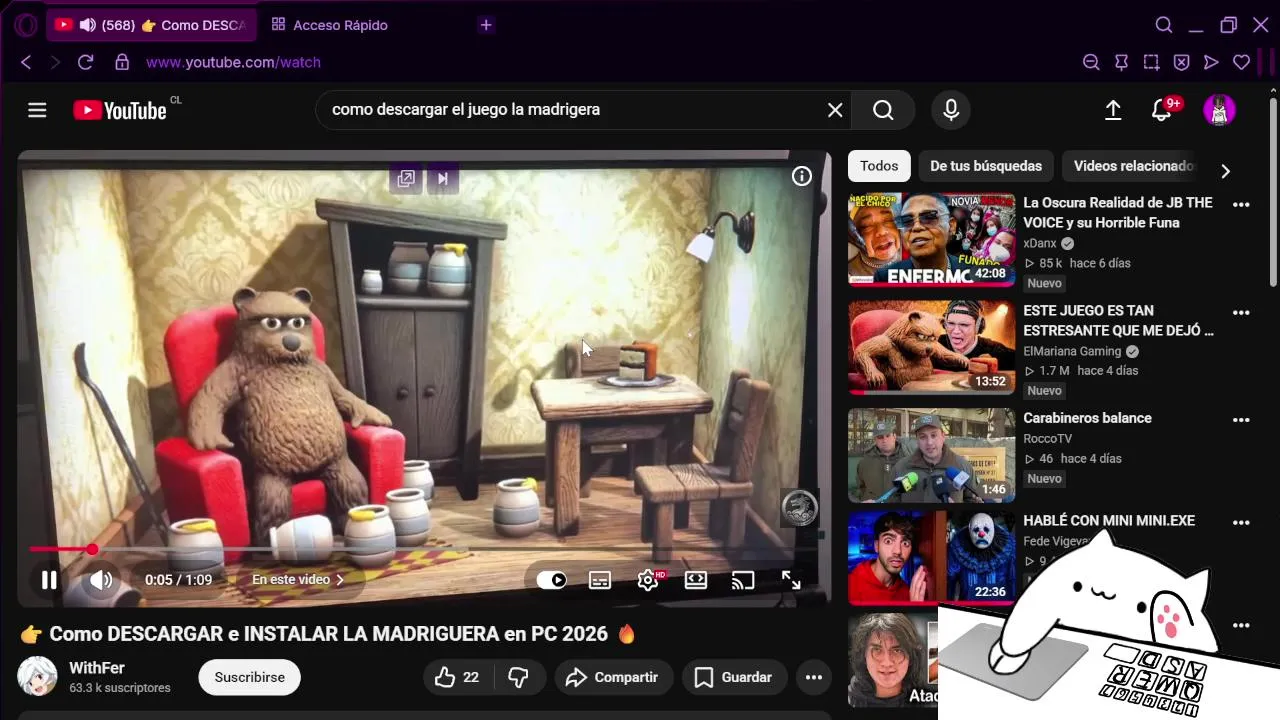
Task: Open the WithFer channel name link
Action: [97, 668]
